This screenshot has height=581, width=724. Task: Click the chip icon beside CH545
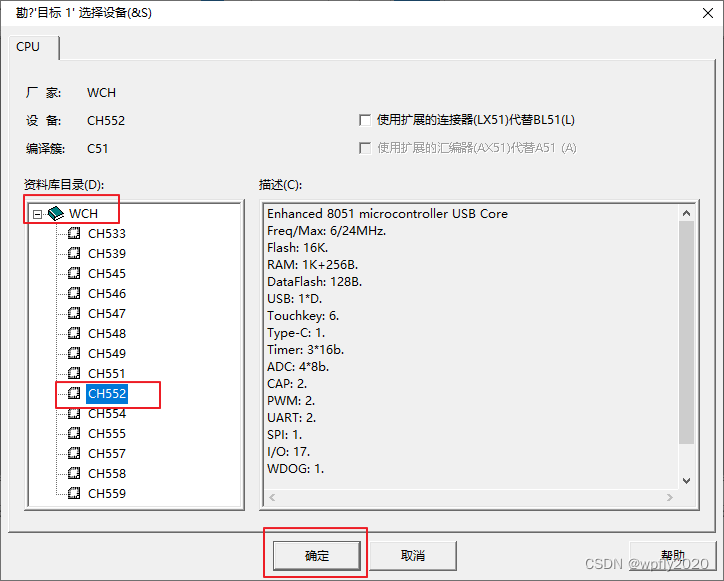coord(74,273)
